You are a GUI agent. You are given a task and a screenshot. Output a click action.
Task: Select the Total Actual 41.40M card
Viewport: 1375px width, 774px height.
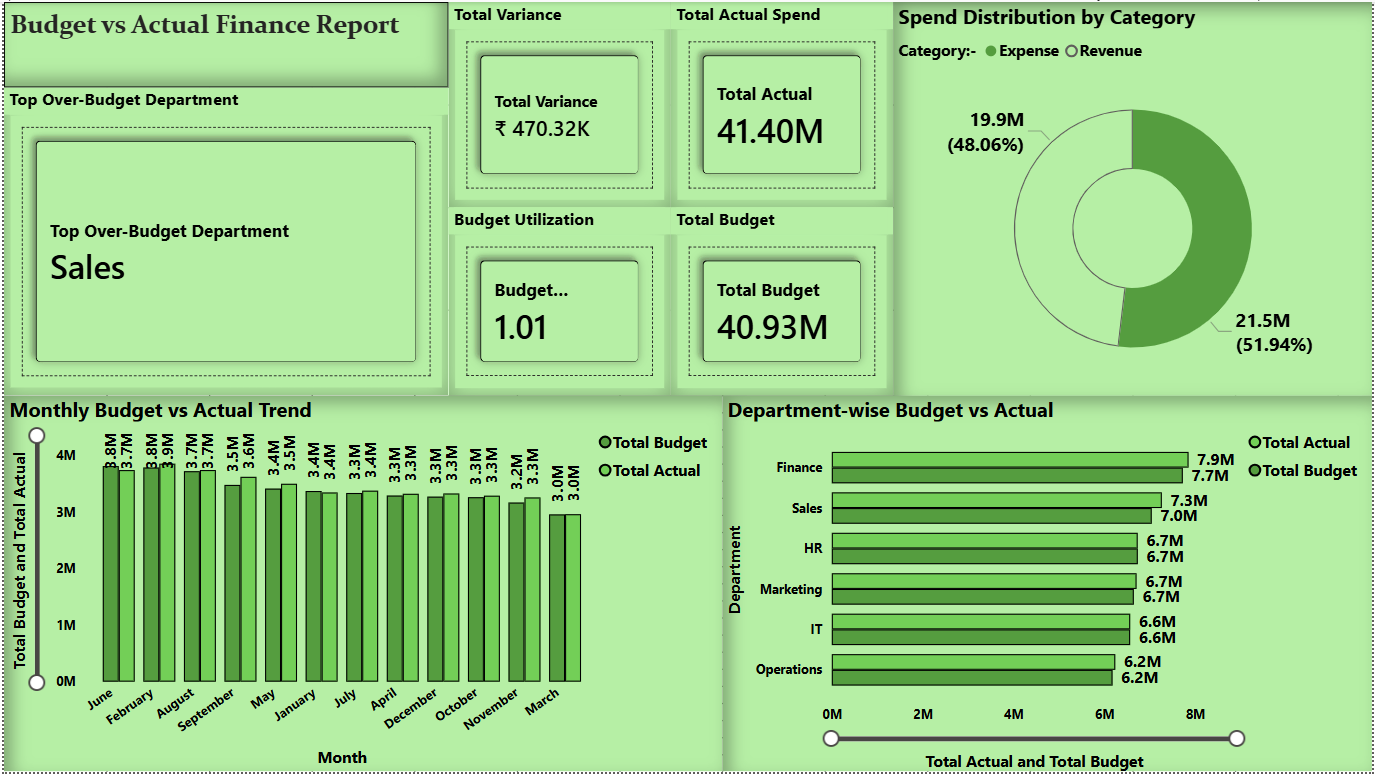780,115
